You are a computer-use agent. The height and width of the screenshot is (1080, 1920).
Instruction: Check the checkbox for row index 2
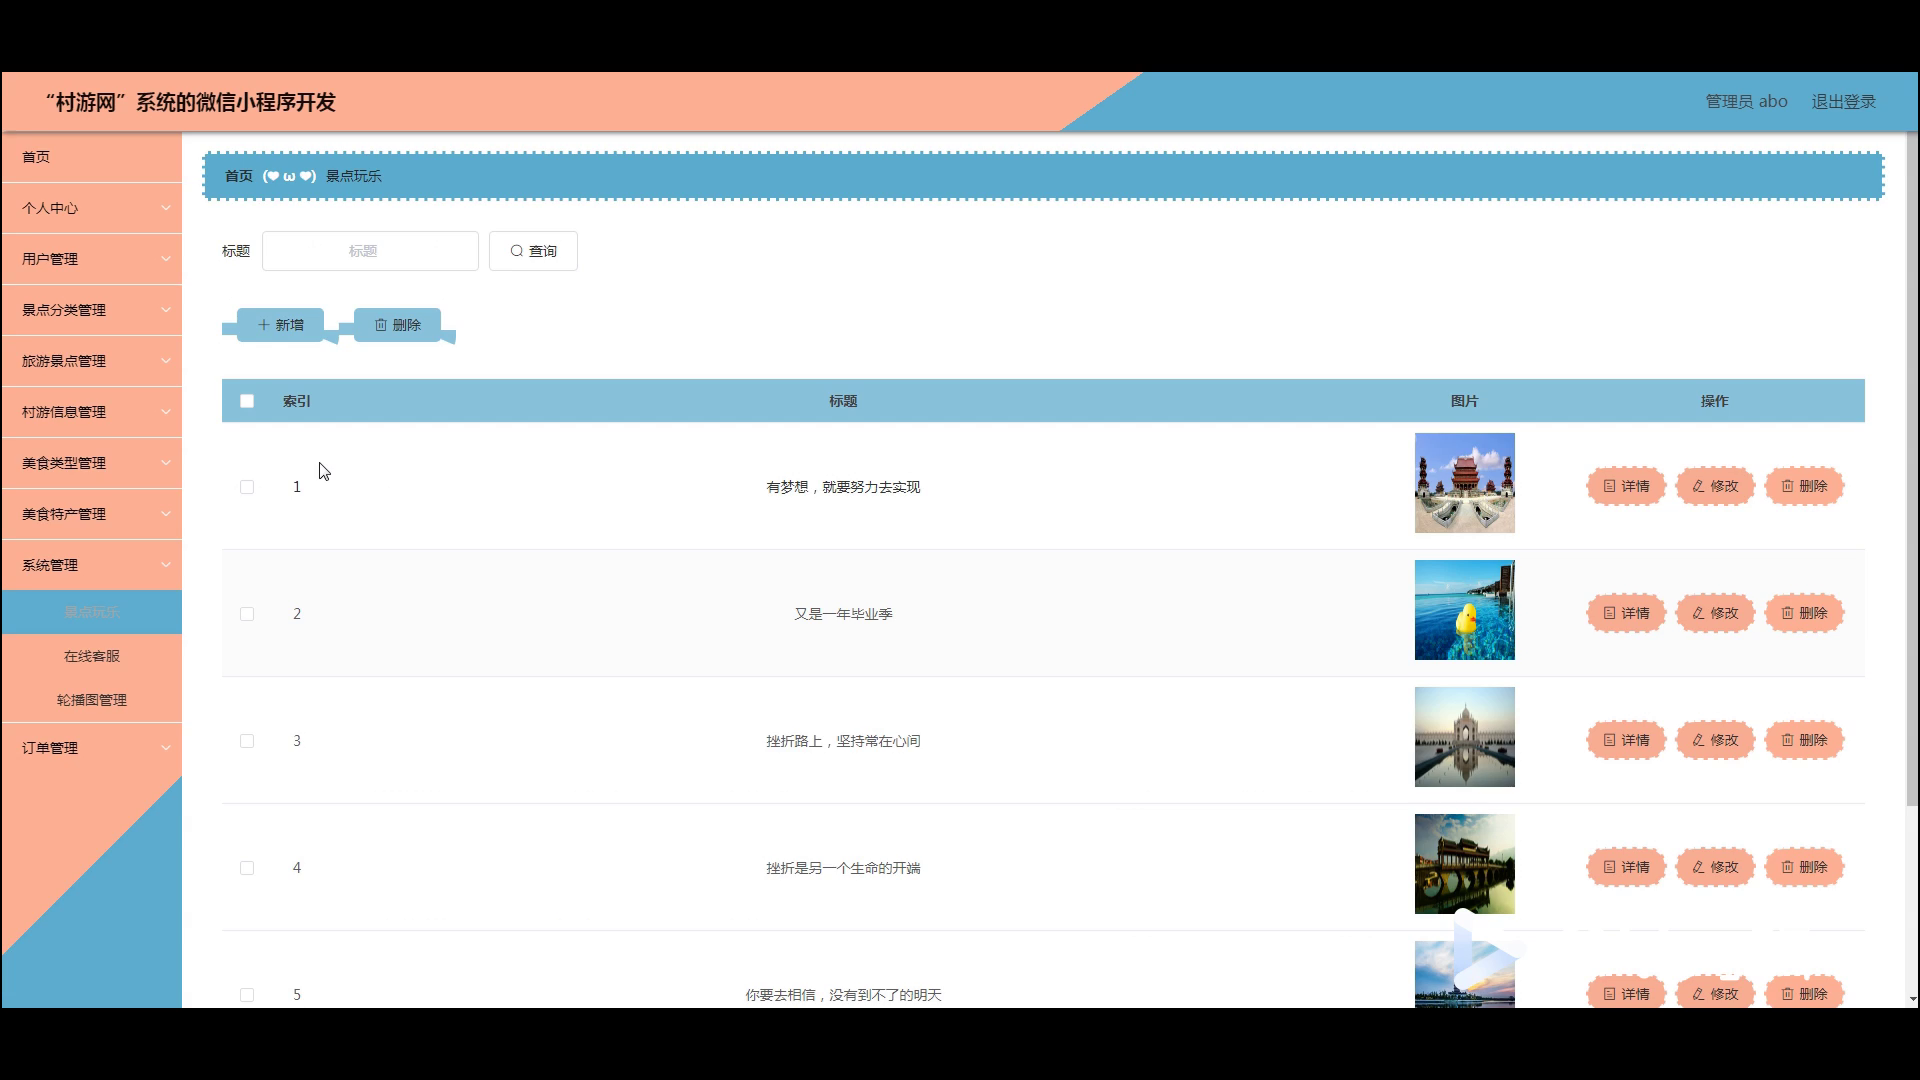(247, 614)
